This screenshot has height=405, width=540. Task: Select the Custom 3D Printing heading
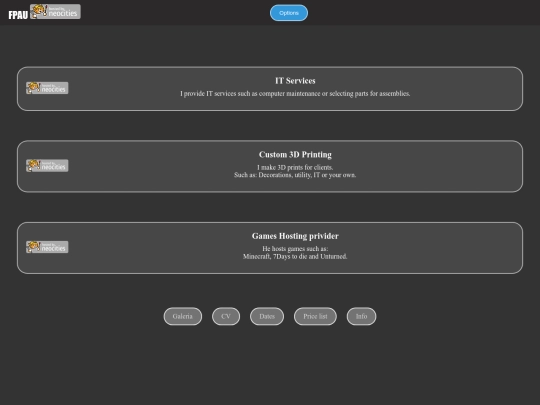[295, 155]
